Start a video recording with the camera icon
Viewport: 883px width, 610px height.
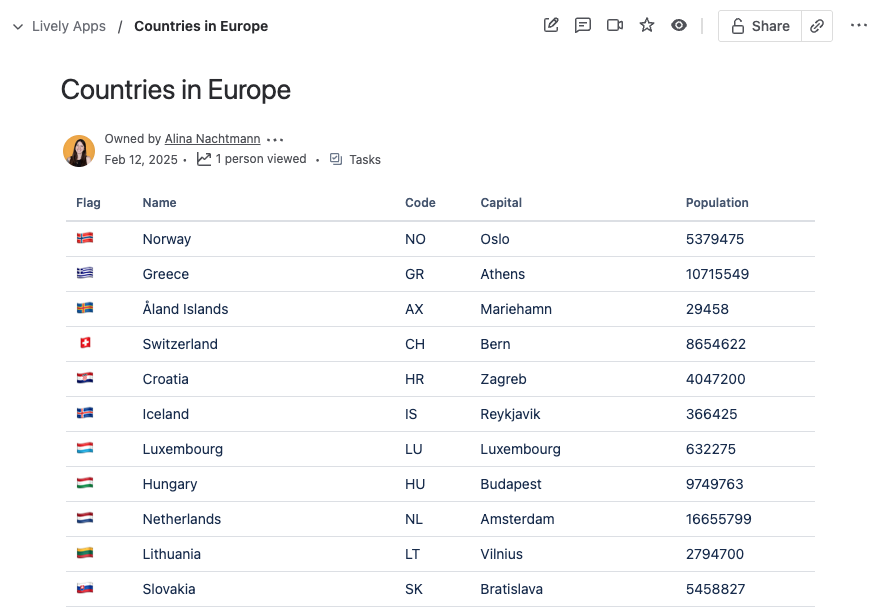pos(615,25)
